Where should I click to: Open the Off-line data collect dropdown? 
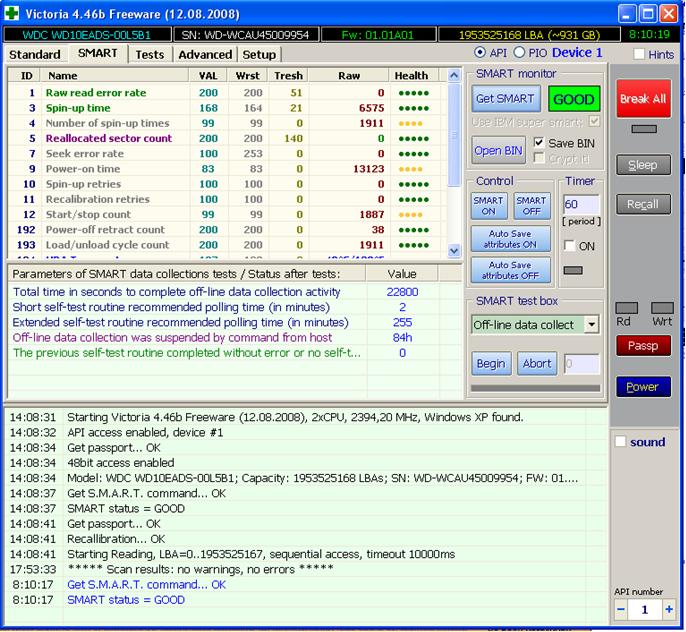592,325
